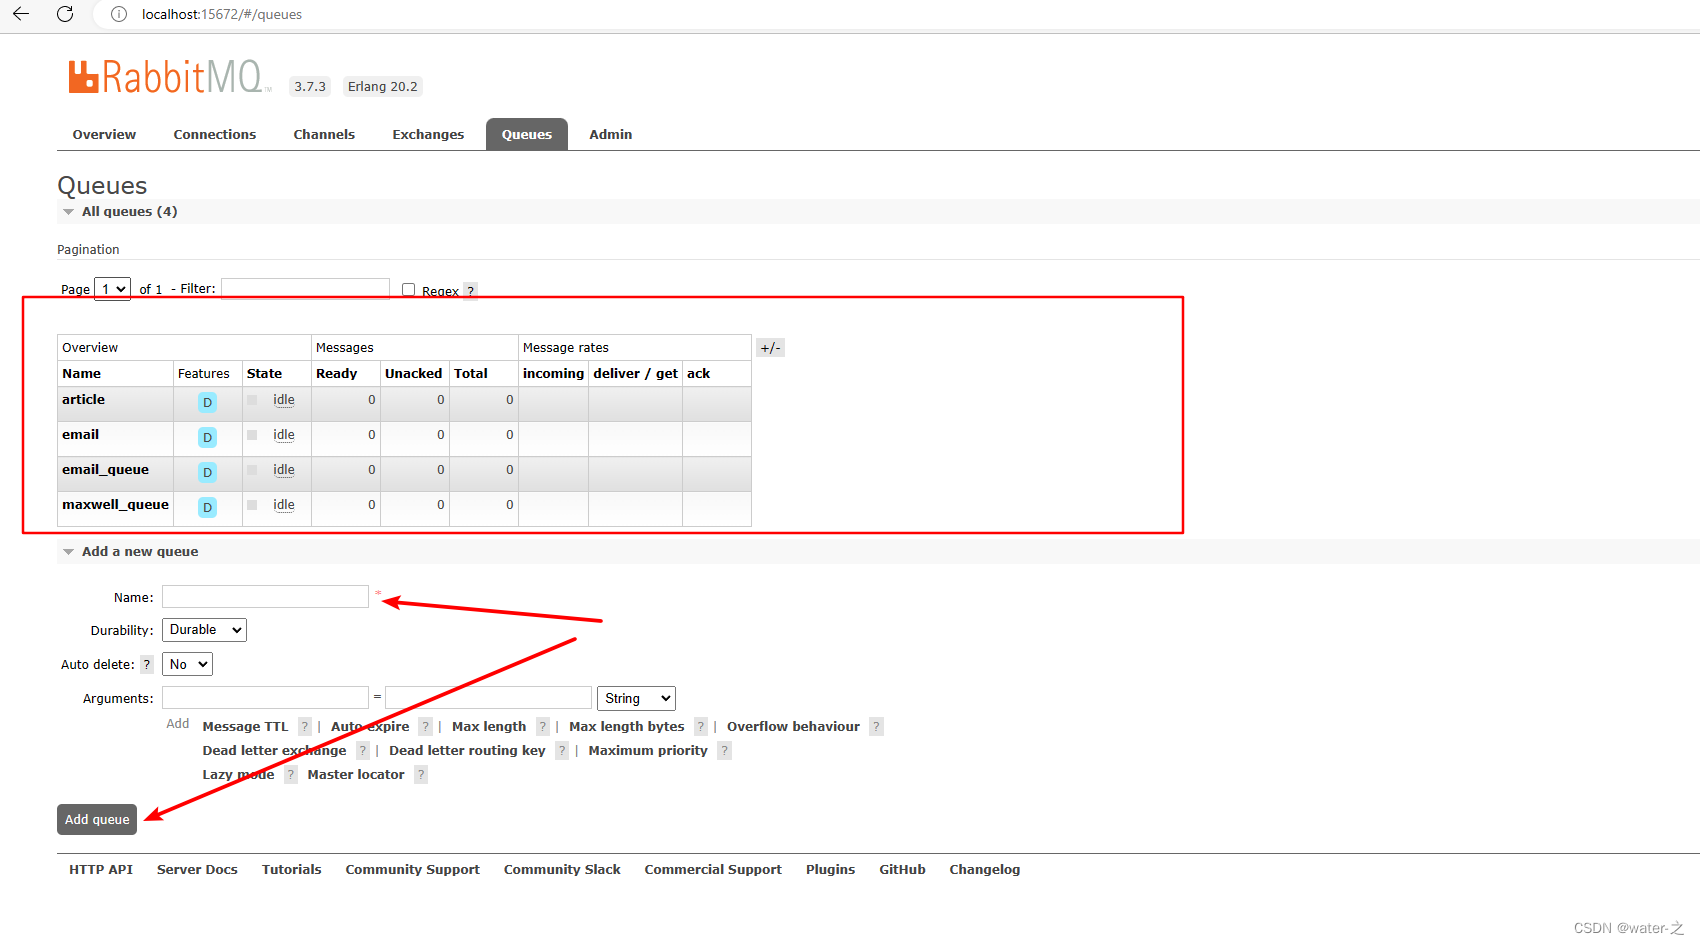Screen dimensions: 1700x944
Task: Open the article queue link
Action: (x=84, y=400)
